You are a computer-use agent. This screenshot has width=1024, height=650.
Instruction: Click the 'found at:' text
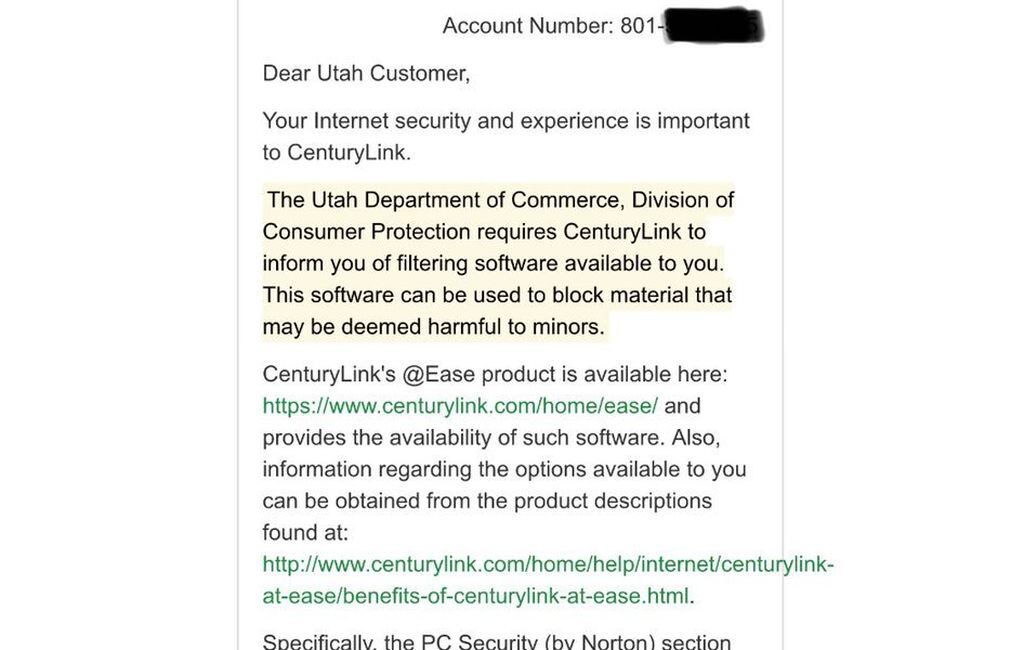pos(305,533)
